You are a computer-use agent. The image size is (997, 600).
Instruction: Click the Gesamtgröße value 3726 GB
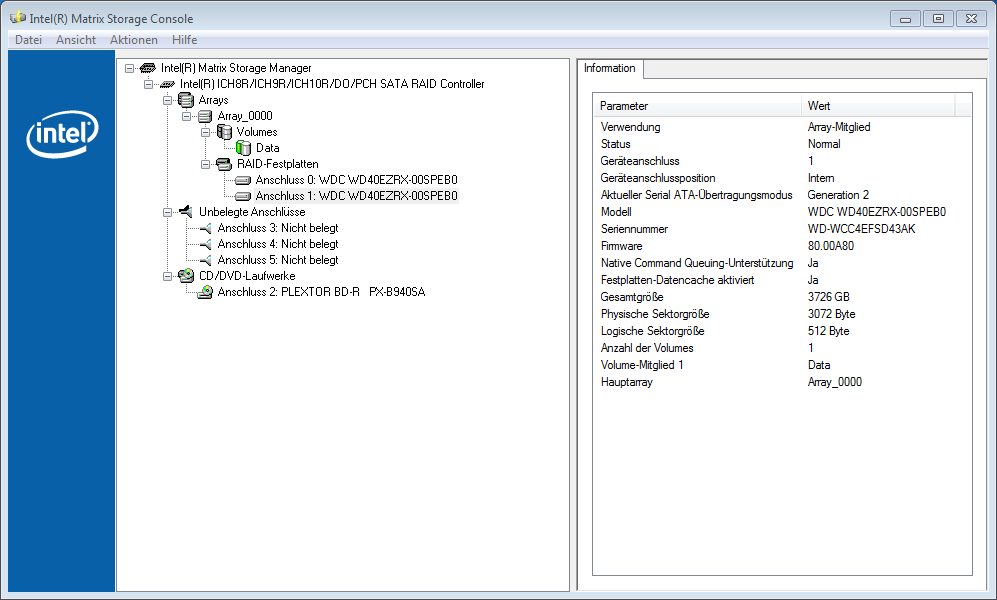pos(829,297)
